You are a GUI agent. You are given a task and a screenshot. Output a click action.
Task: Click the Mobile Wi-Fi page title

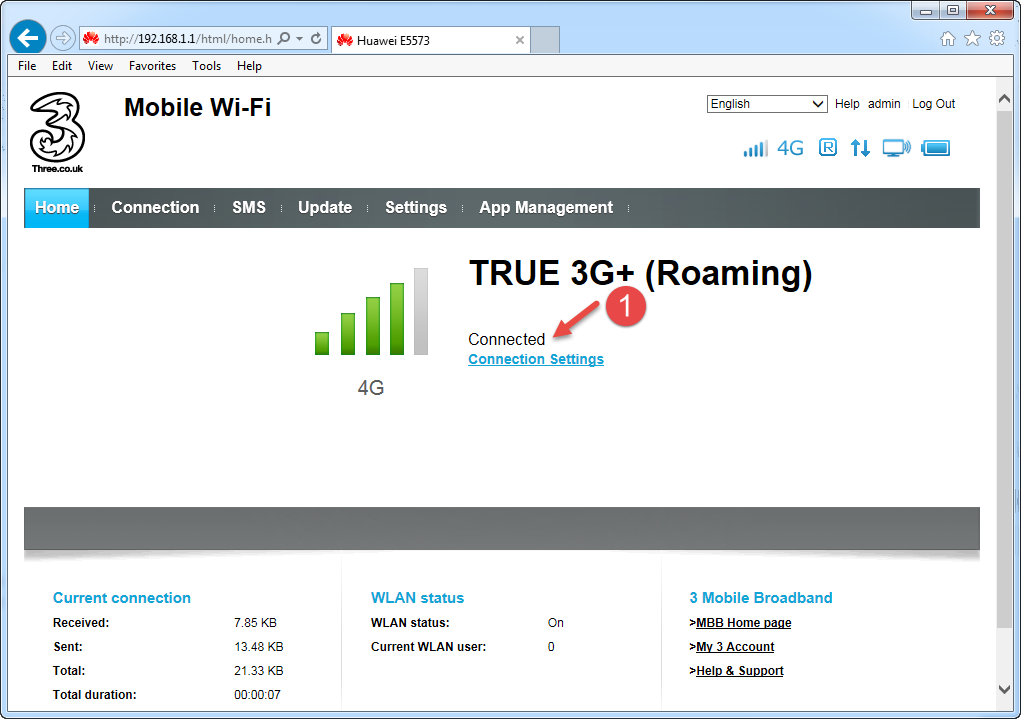point(197,107)
